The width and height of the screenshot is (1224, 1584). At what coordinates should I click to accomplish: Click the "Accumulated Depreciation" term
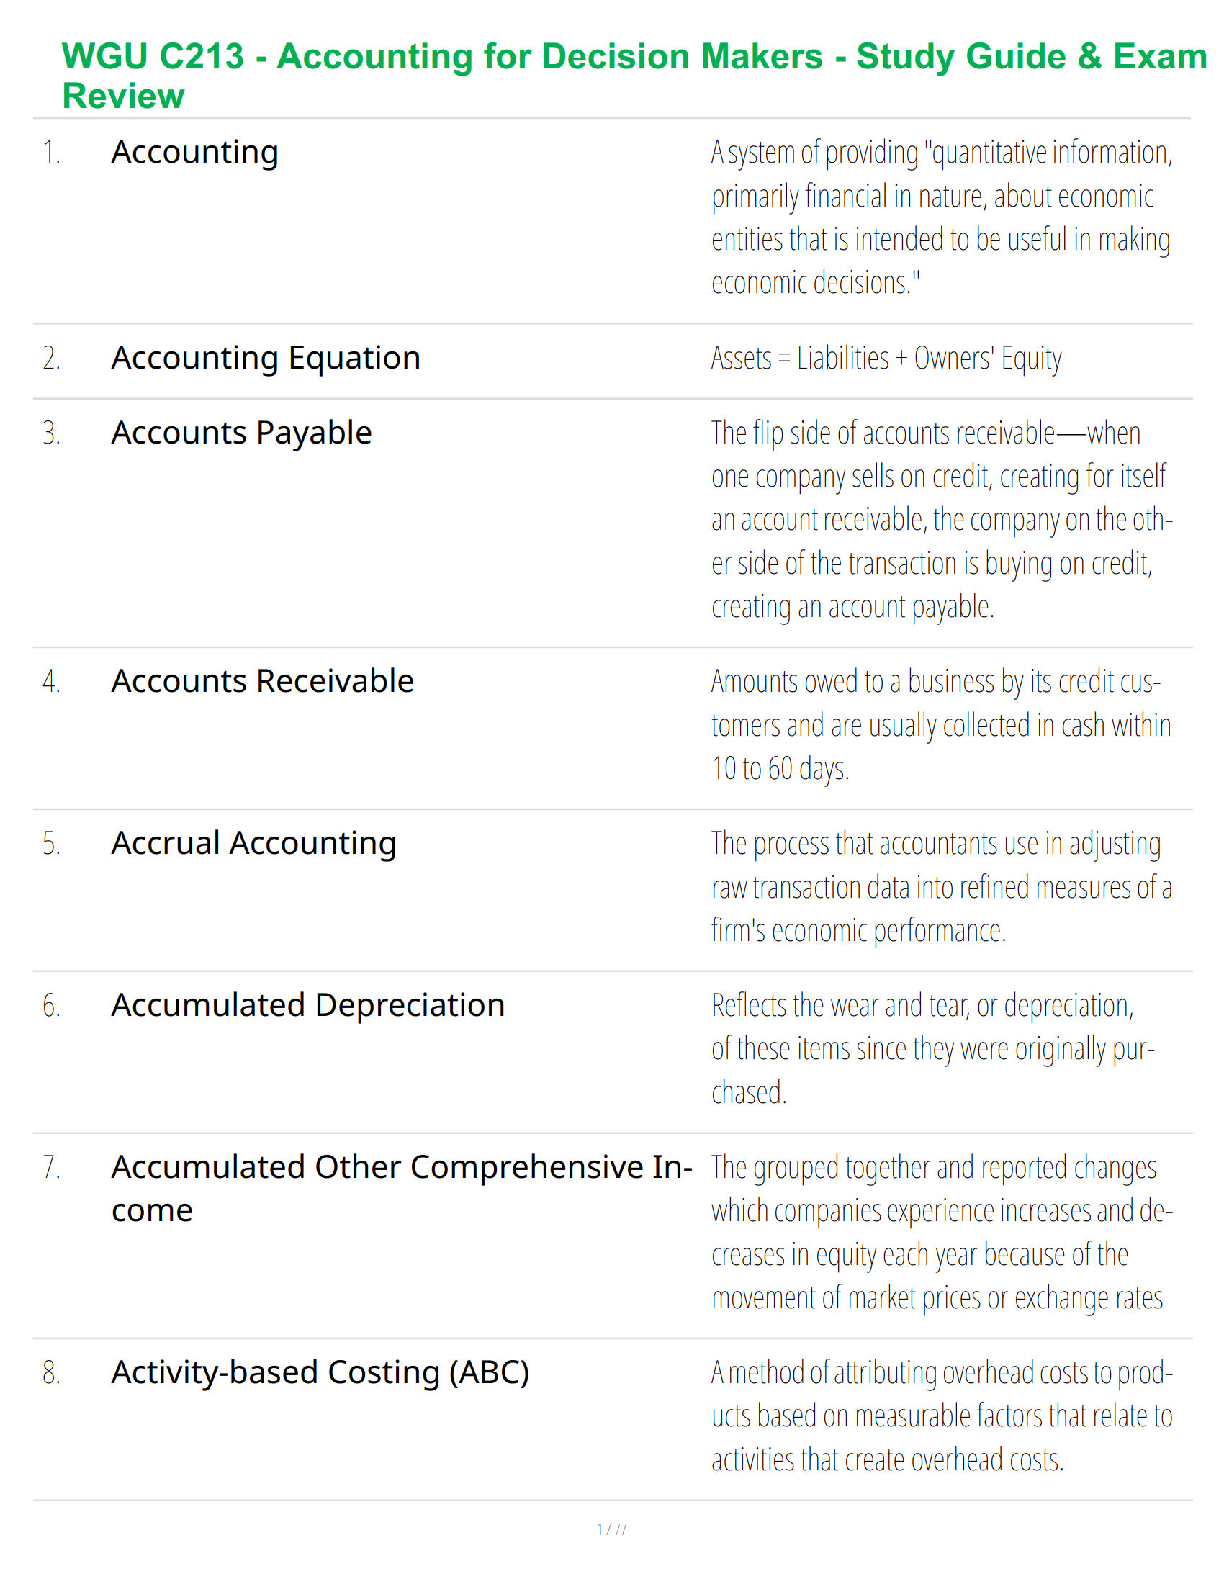(308, 1006)
